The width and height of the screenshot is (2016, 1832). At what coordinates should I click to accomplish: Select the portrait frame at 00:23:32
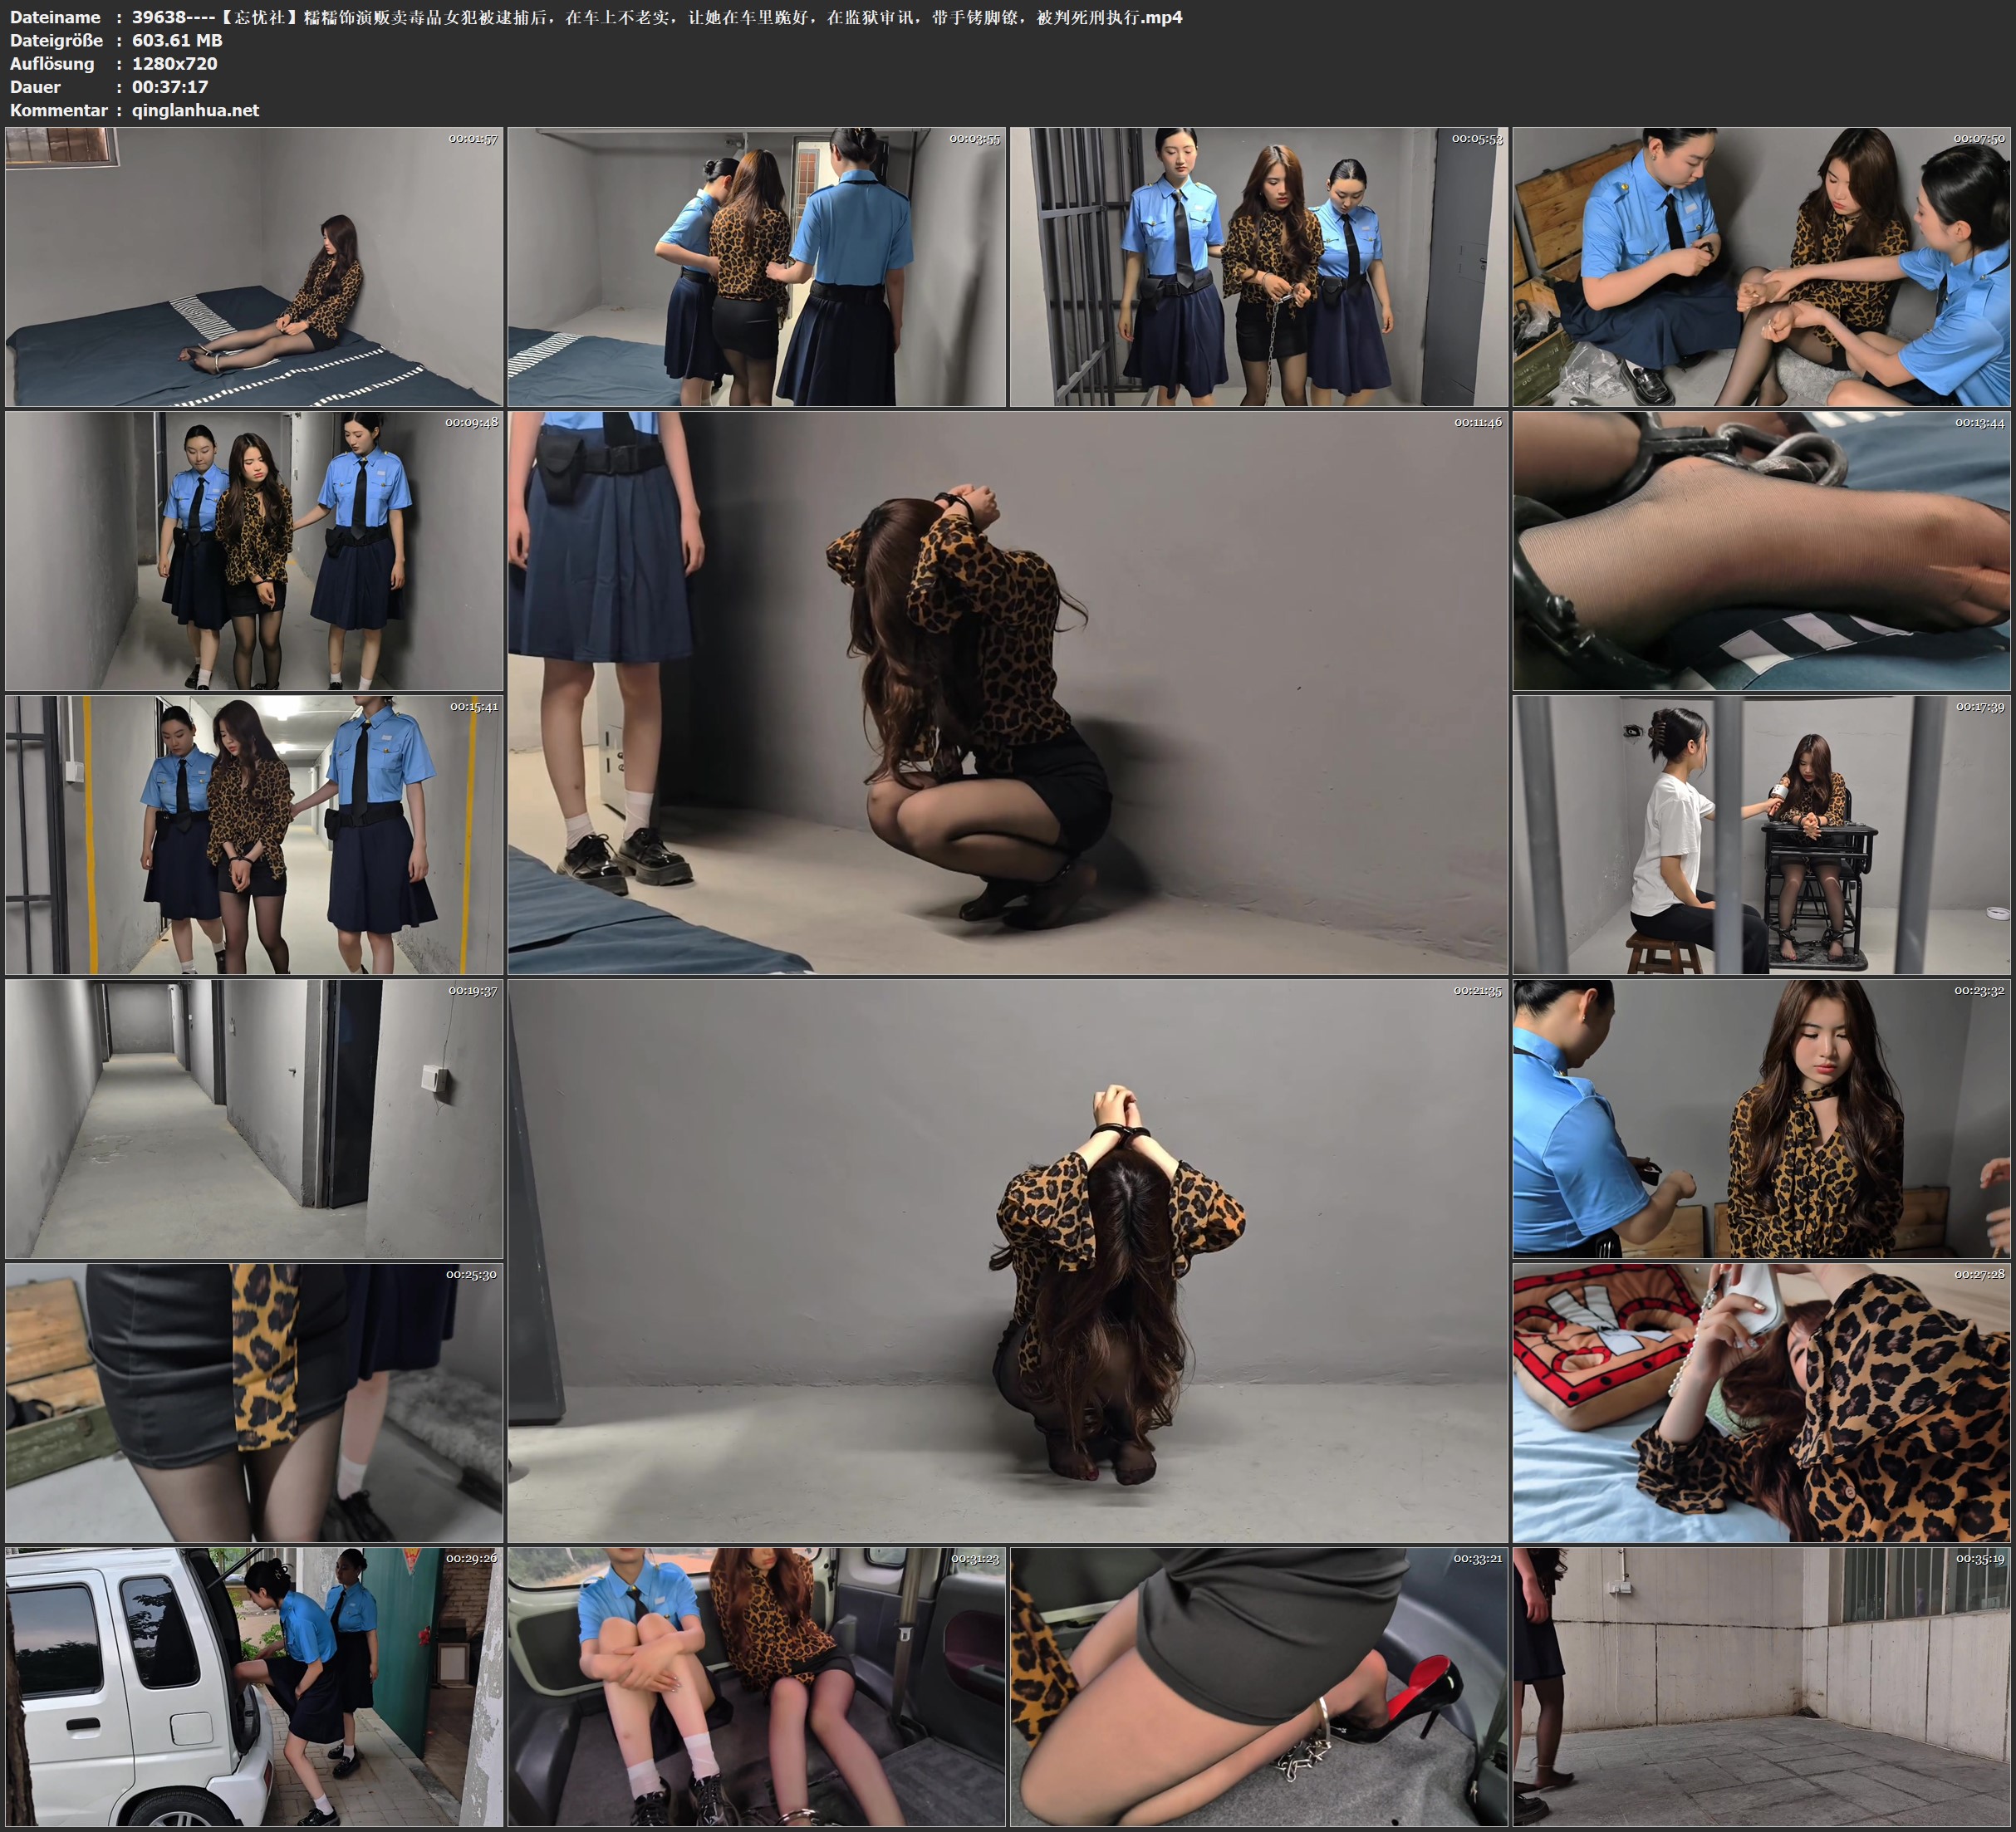click(1761, 1118)
